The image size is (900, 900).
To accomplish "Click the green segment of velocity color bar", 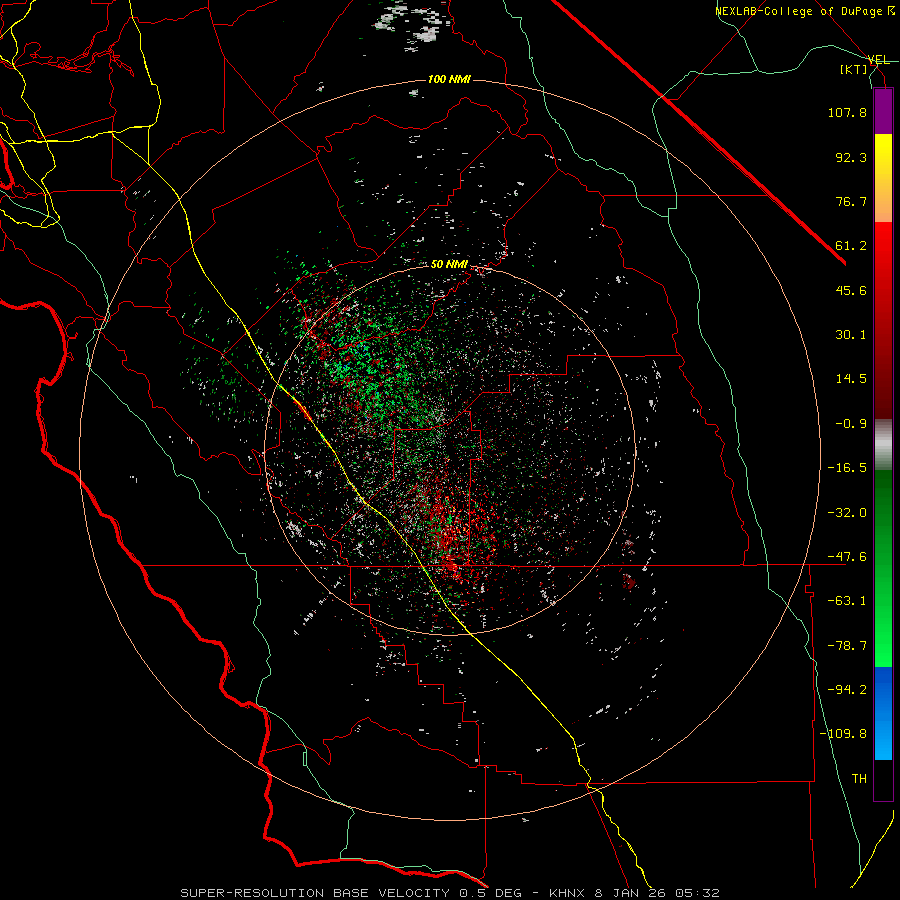I will [x=883, y=568].
